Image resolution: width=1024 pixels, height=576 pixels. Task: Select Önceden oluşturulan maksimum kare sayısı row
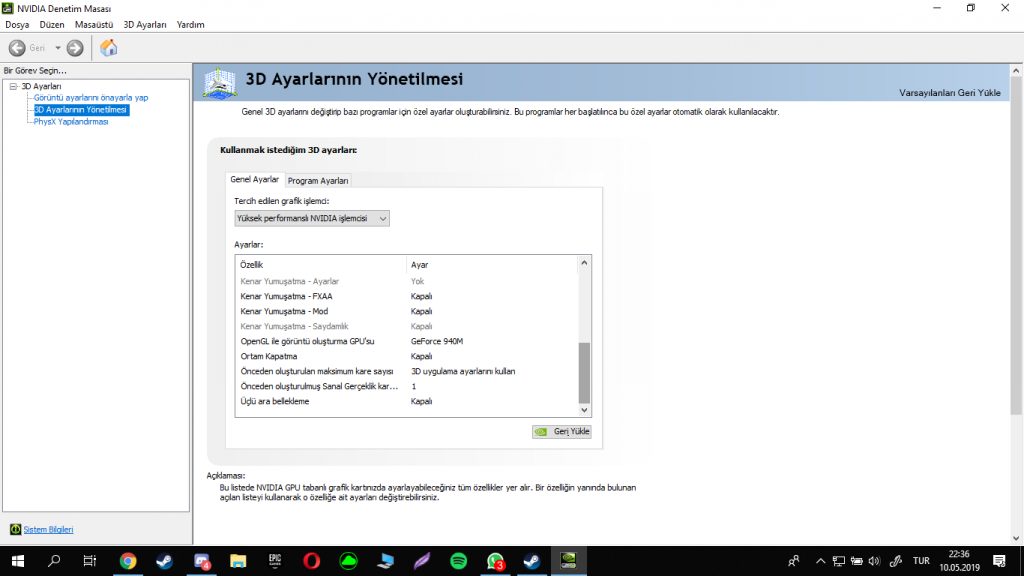tap(406, 372)
